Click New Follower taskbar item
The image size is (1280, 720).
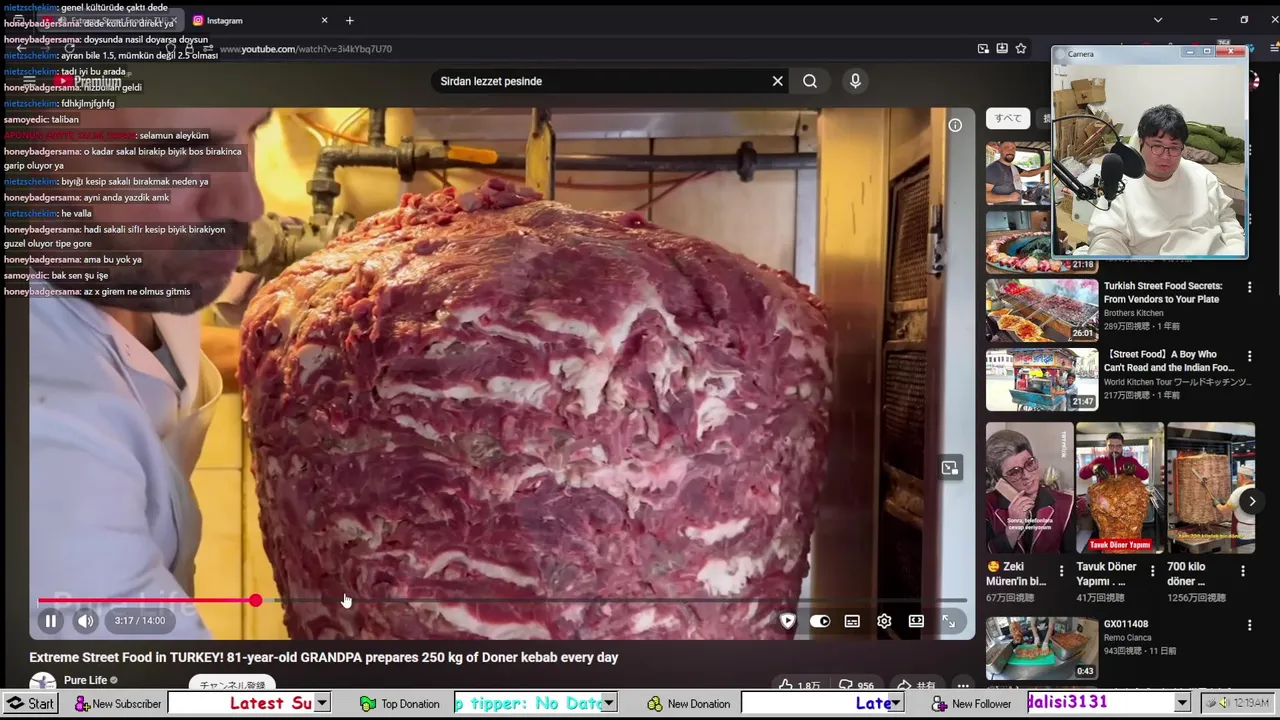[972, 703]
